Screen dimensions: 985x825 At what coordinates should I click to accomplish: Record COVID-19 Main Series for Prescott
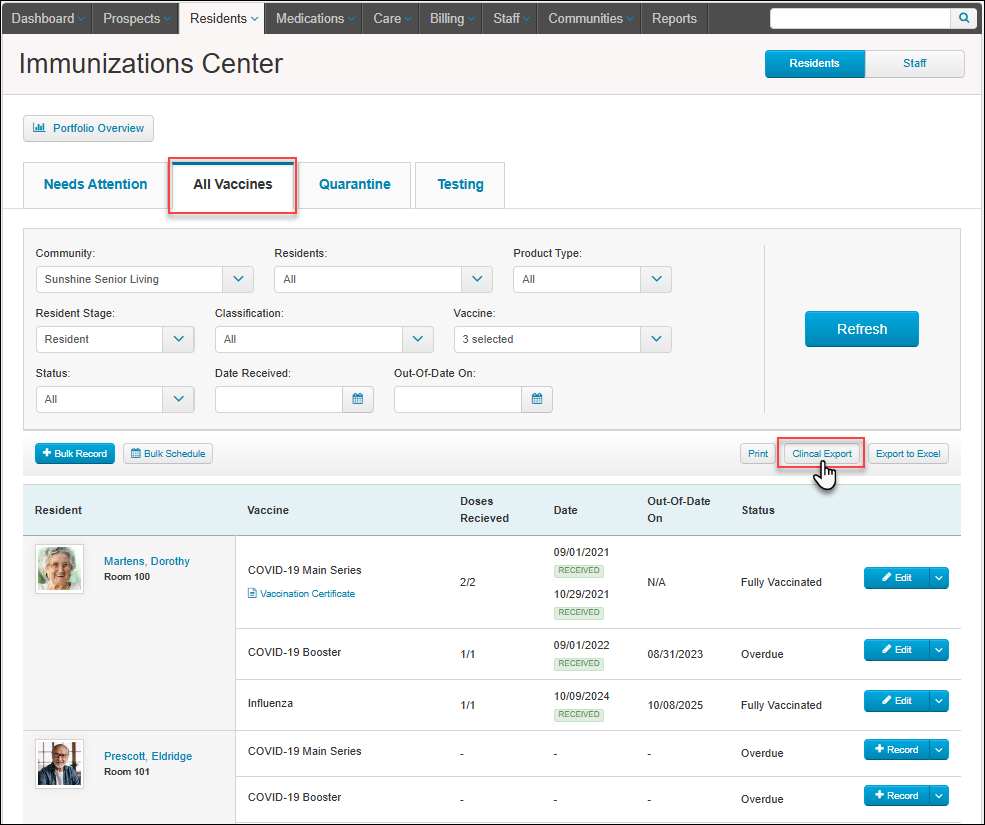[x=896, y=750]
